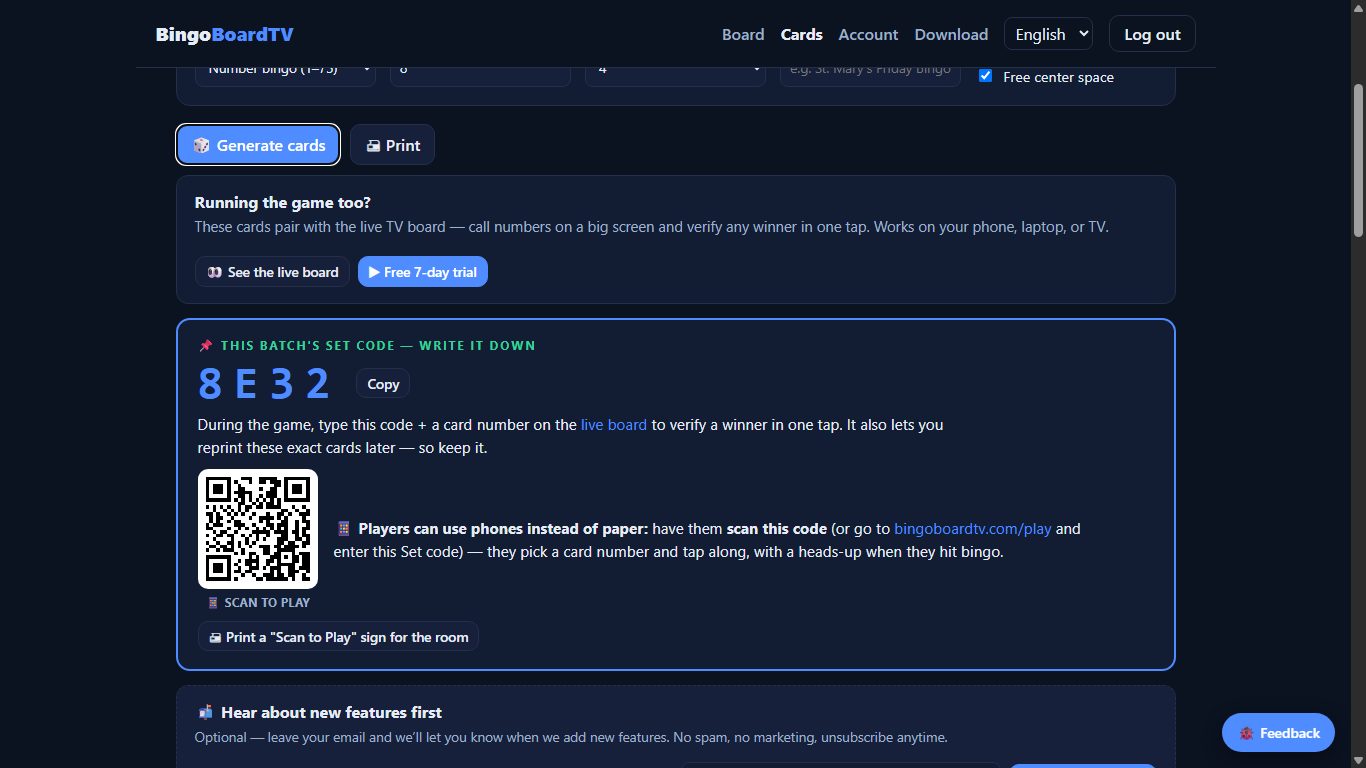Print a "Scan to Play" sign for the room

(x=338, y=637)
